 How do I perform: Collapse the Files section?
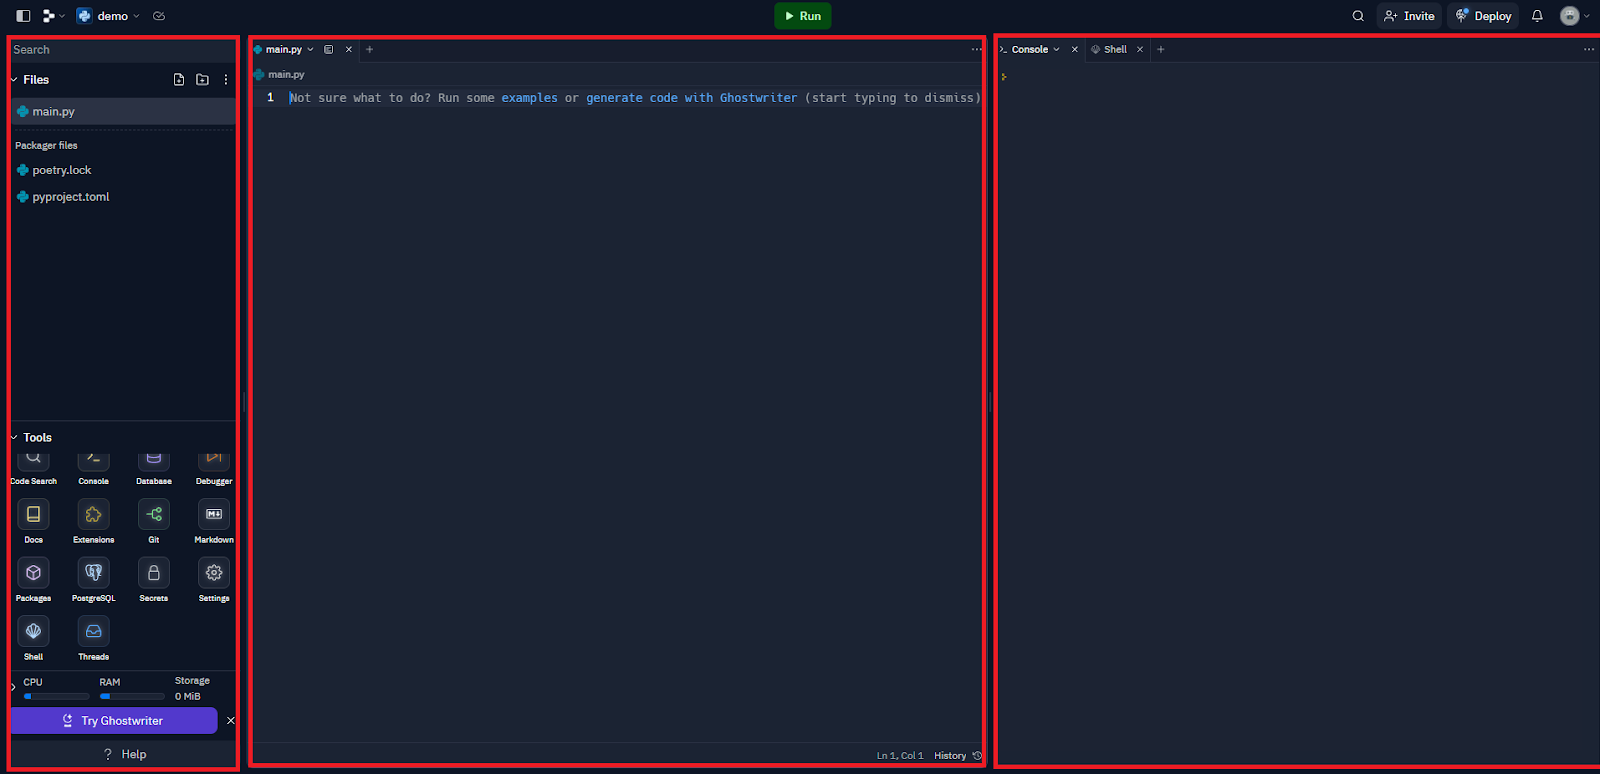tap(15, 80)
